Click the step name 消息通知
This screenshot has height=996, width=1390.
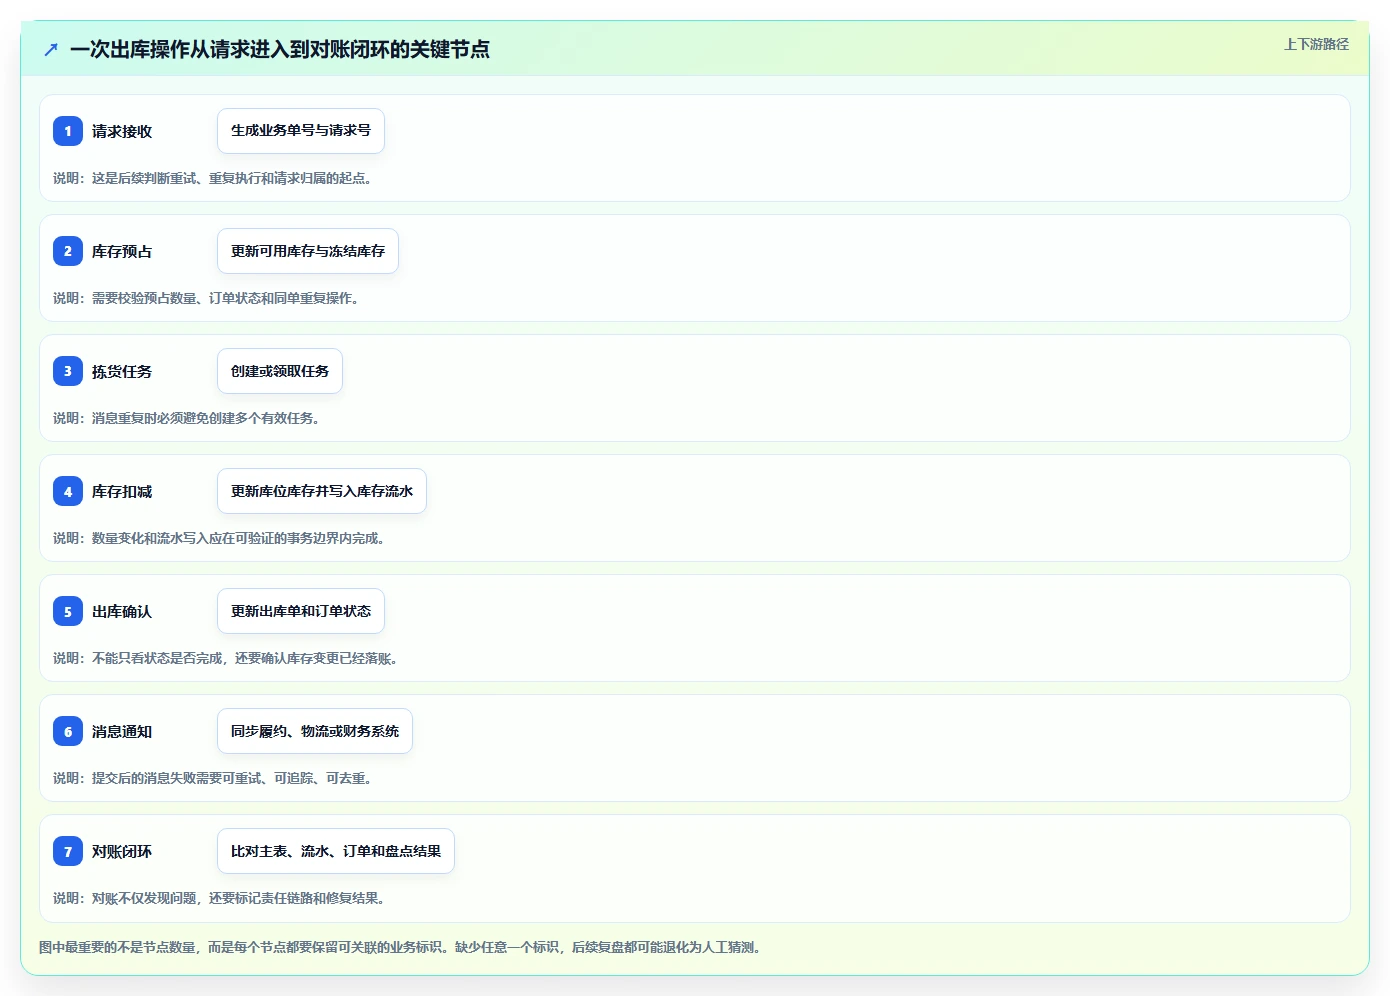(x=122, y=731)
